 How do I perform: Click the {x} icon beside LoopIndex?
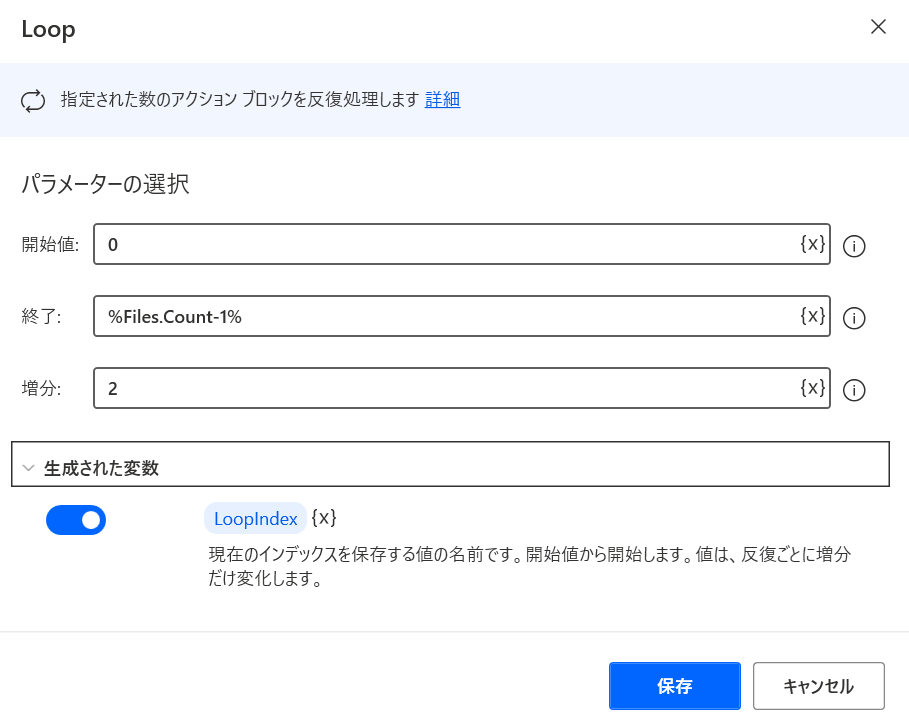pos(324,518)
